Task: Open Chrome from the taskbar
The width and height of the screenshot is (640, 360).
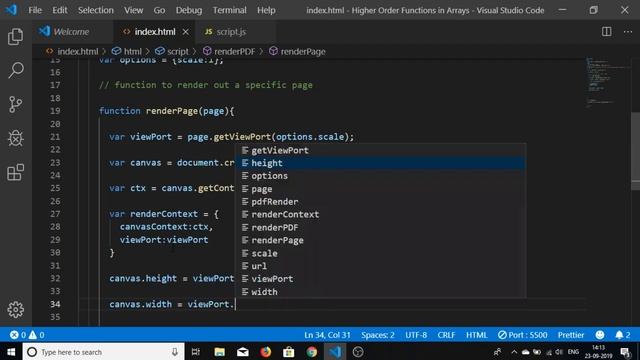Action: [312, 352]
